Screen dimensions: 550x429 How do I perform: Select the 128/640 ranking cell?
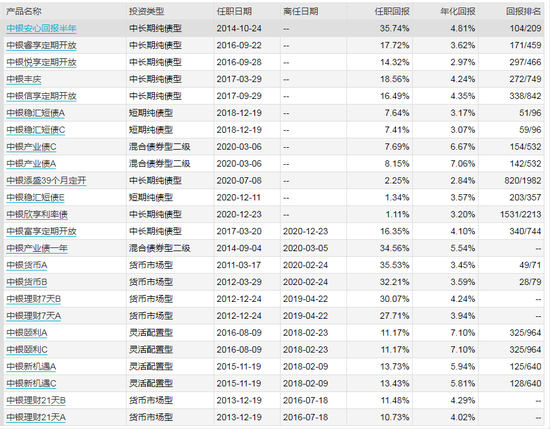point(525,383)
